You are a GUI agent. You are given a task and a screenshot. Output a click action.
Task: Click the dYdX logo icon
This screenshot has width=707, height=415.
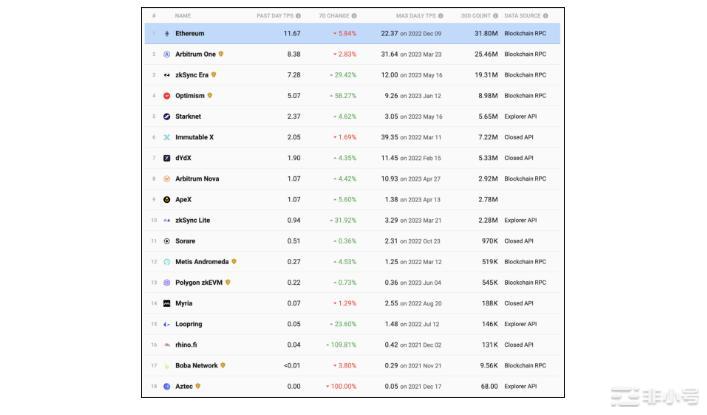(166, 158)
